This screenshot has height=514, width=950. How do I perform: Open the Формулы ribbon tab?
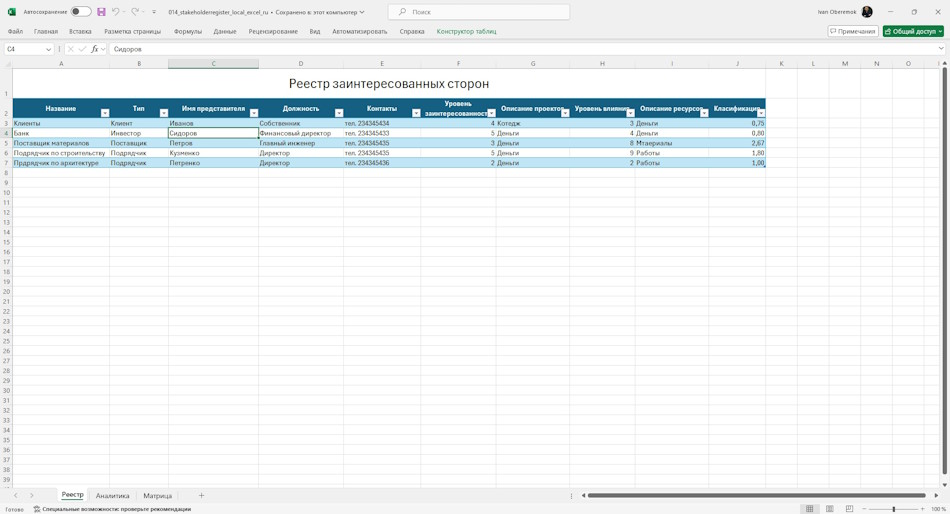tap(188, 32)
